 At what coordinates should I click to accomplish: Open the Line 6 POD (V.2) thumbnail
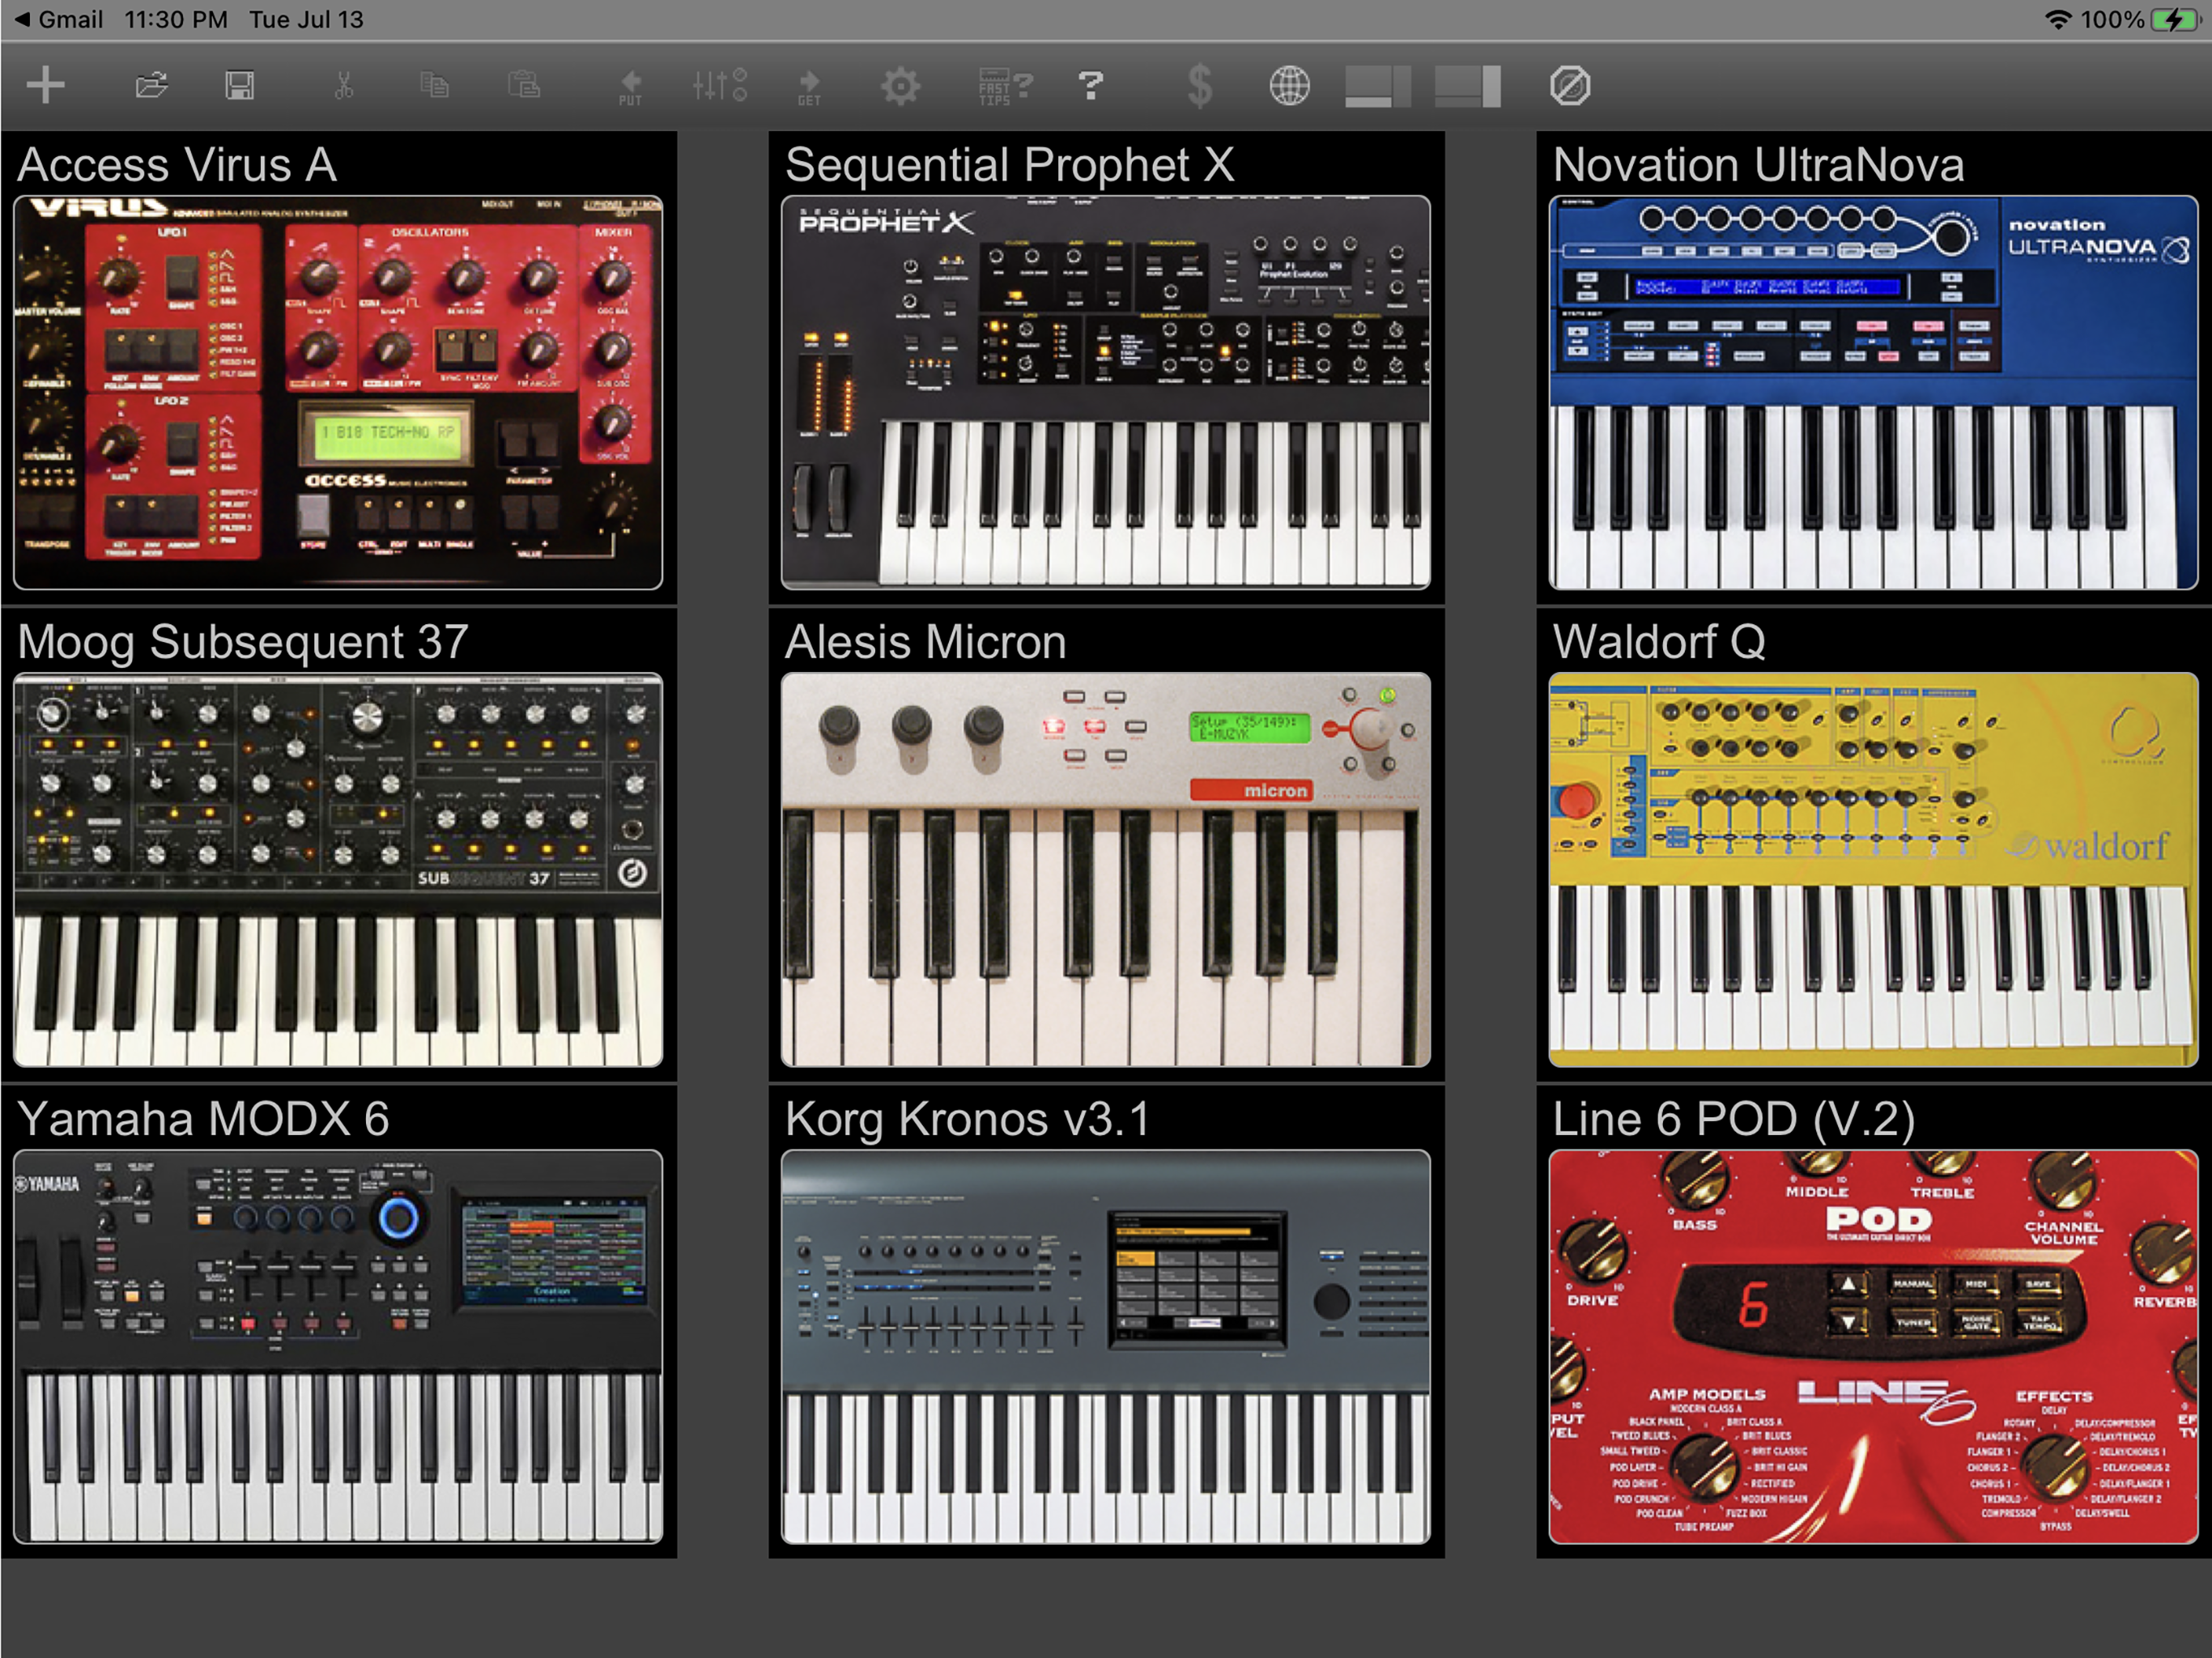[x=1873, y=1346]
